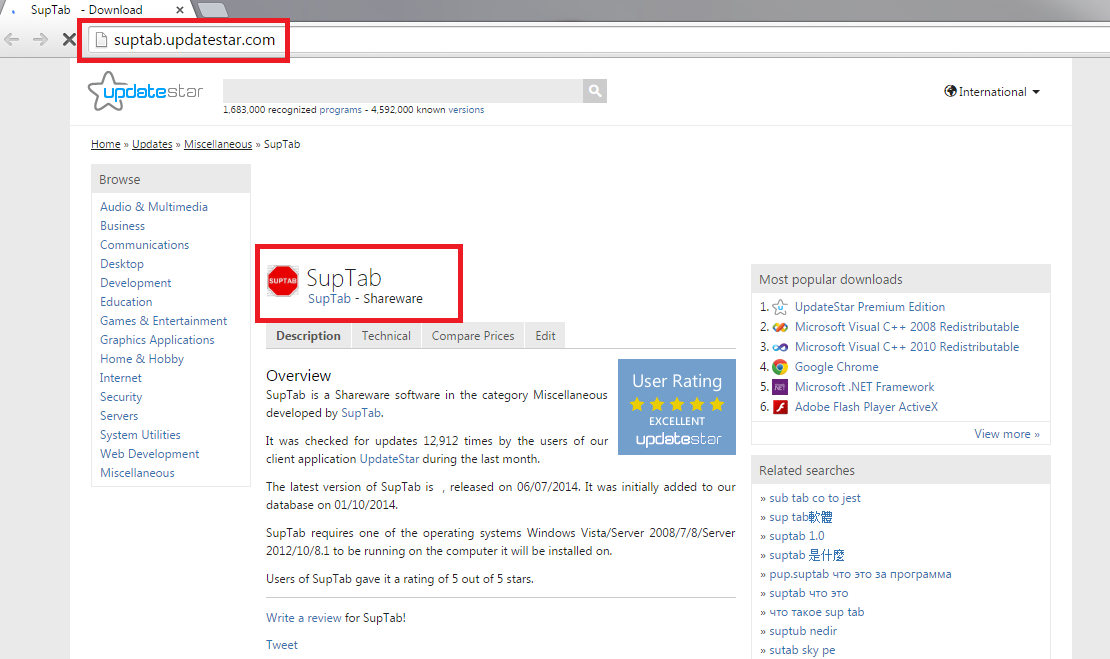Screen dimensions: 1110x659
Task: Click the red SupTab stop-sign icon
Action: click(x=283, y=282)
